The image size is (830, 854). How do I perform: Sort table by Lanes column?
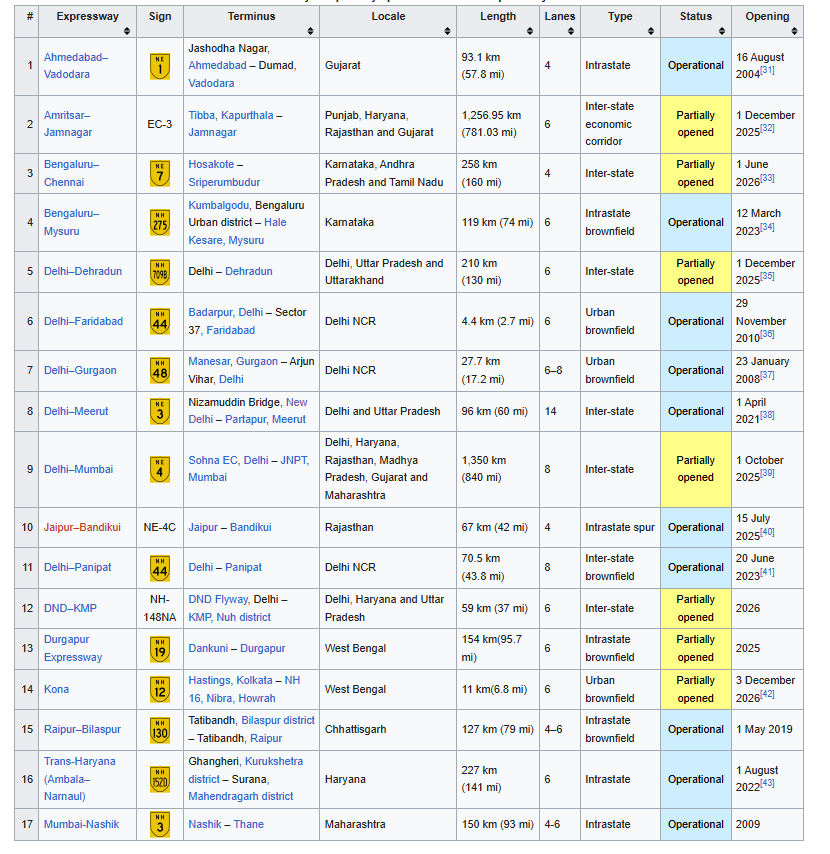571,31
